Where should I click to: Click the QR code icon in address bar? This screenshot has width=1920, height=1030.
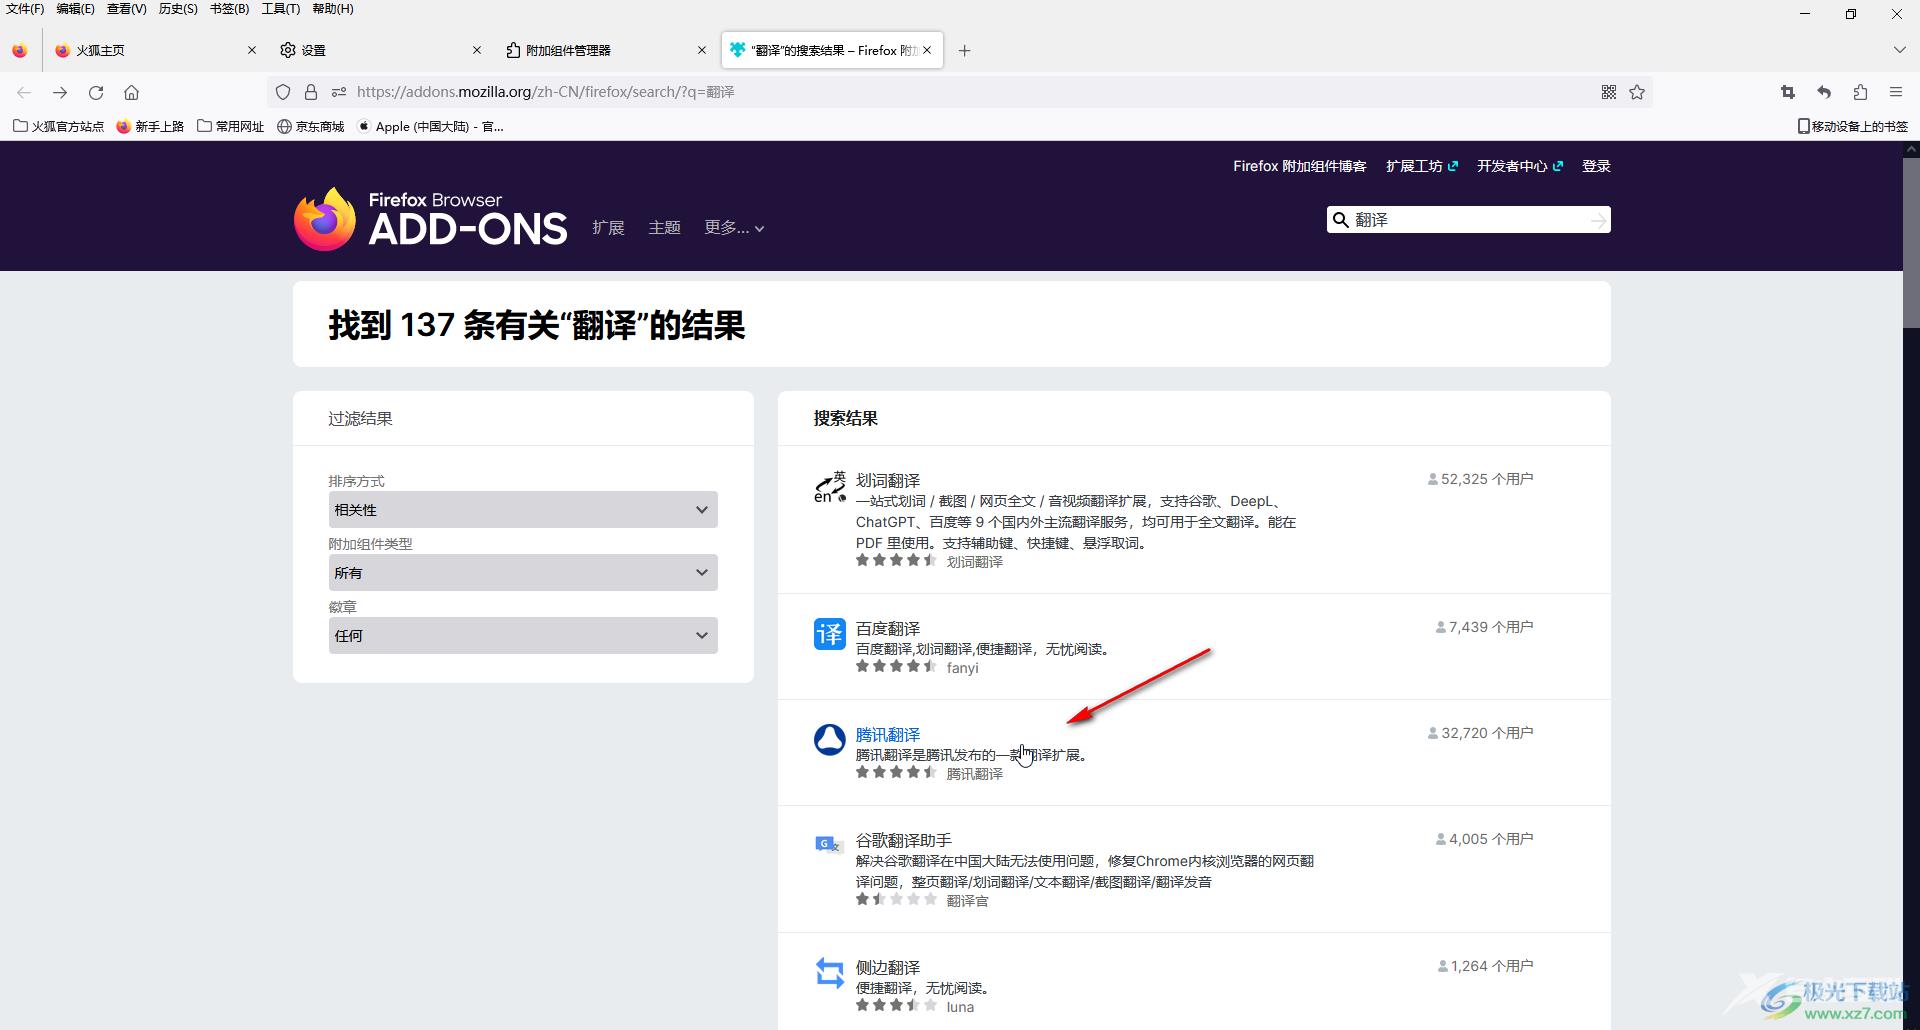point(1609,92)
